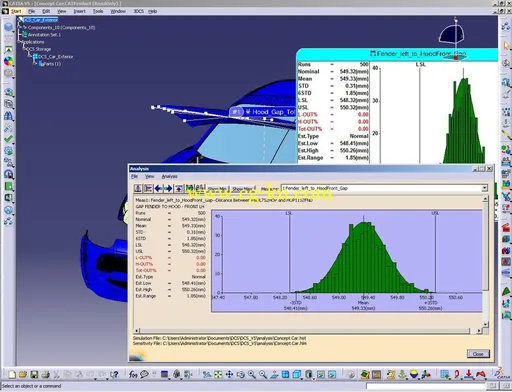Select DCS_Car_Exterior root tree node

point(41,20)
